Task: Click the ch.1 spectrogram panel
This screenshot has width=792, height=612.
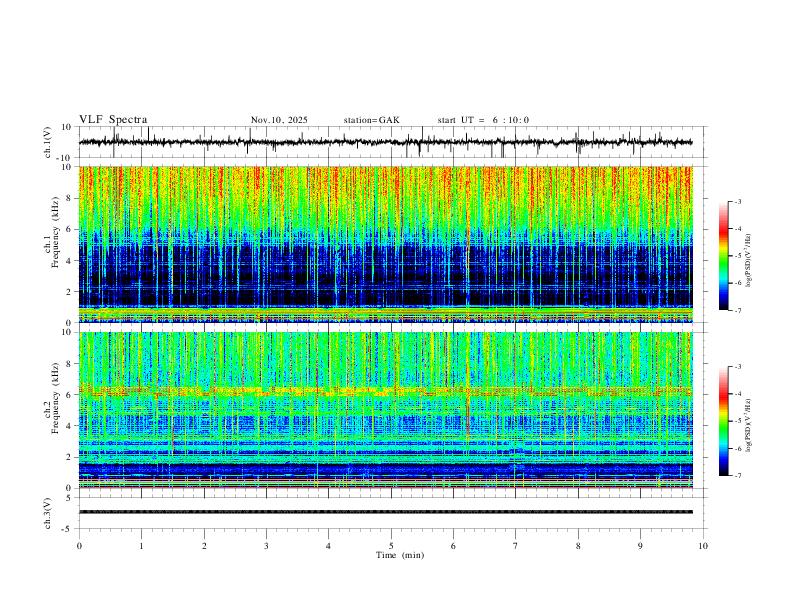Action: 385,244
